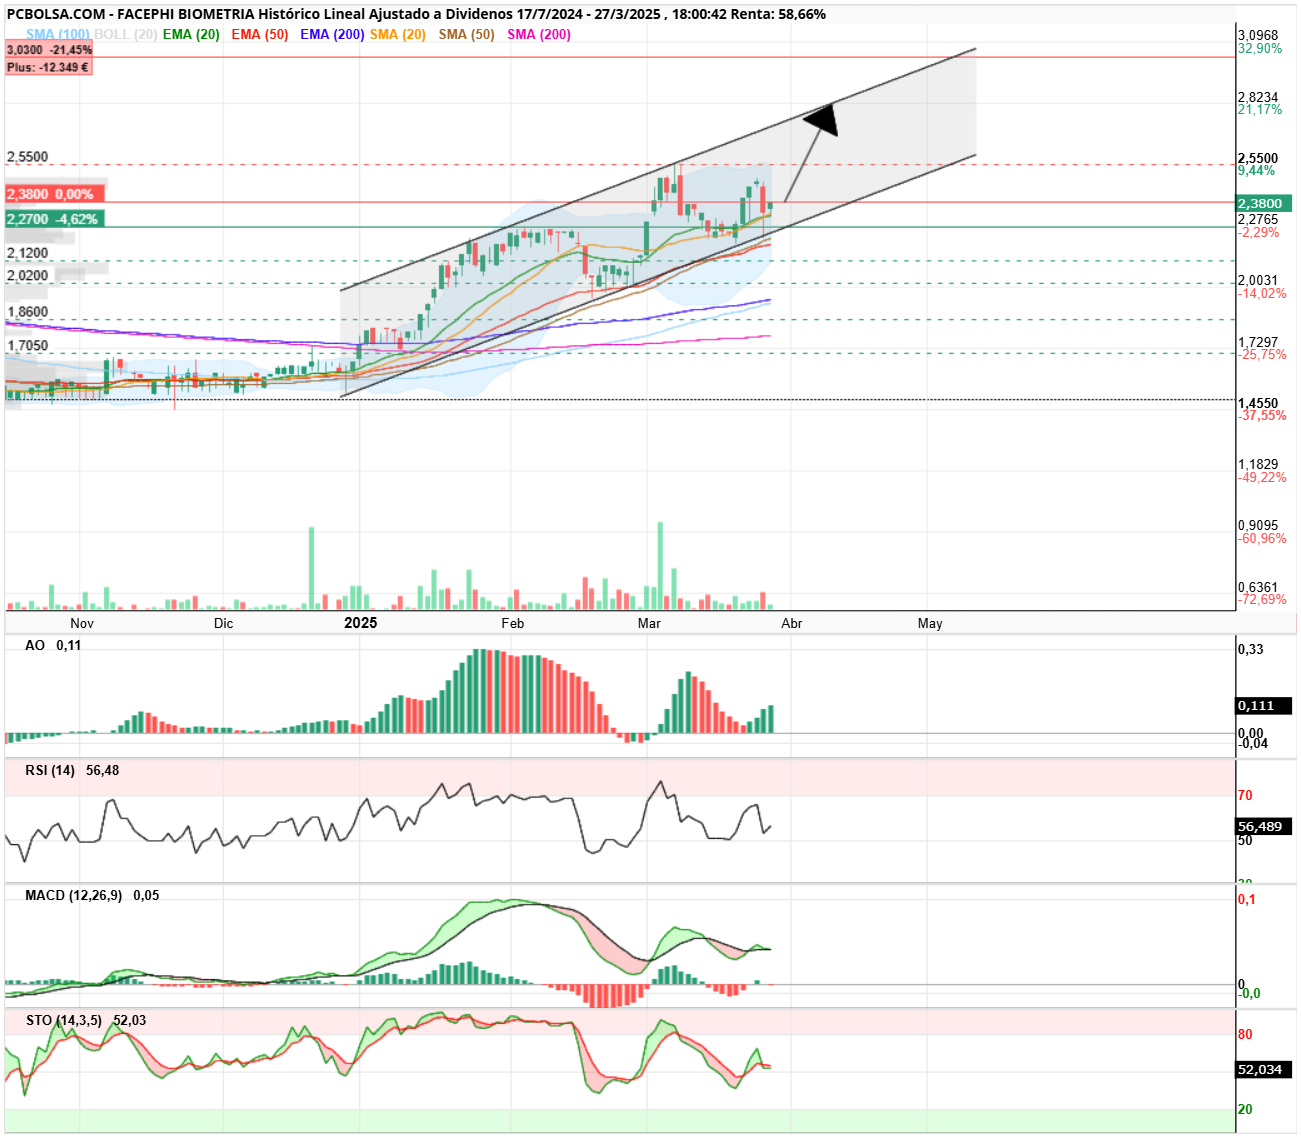
Task: Toggle the greyed-out BOLL (20) legend
Action: (x=126, y=34)
